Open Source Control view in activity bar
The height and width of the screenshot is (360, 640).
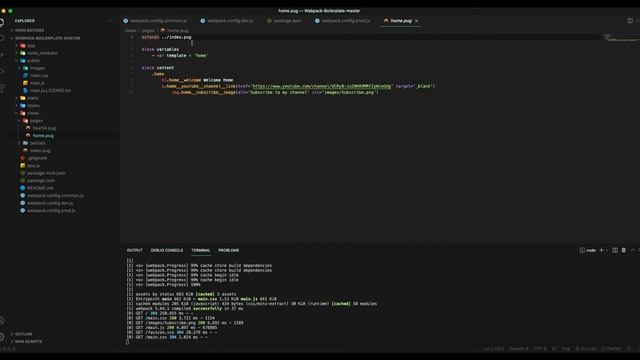click(x=2, y=55)
